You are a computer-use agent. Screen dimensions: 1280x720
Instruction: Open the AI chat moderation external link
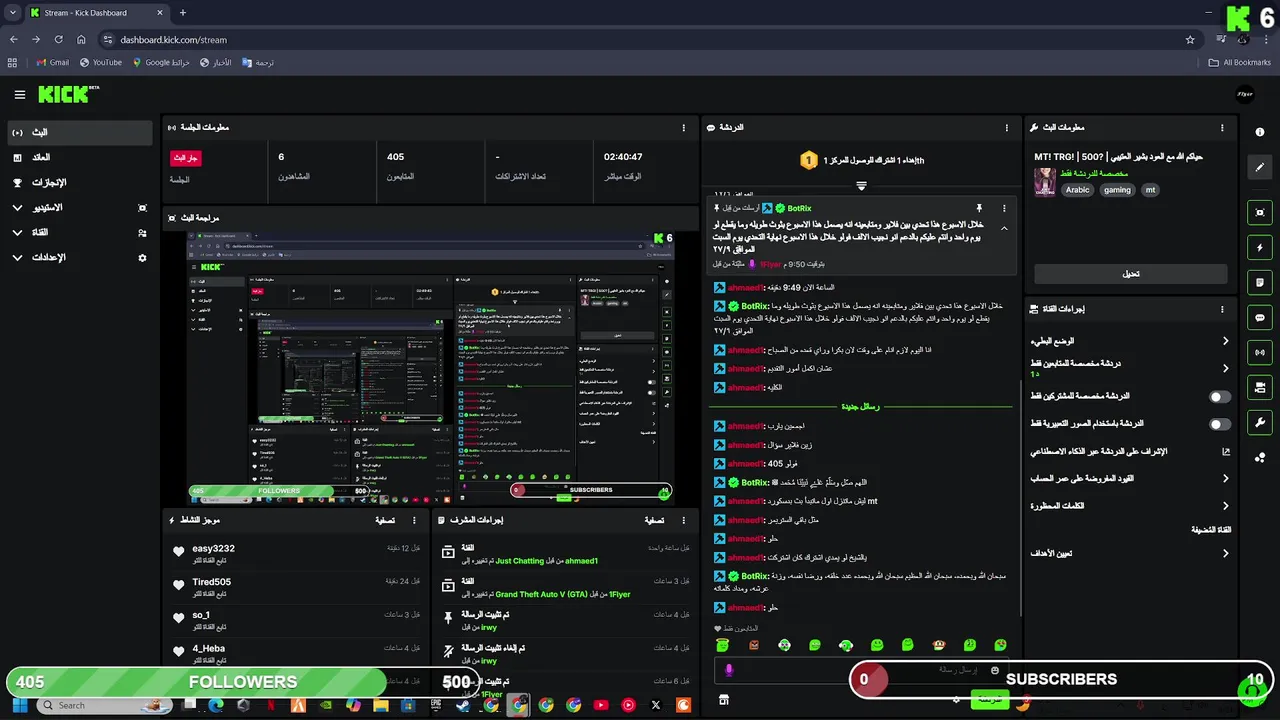tap(1226, 452)
